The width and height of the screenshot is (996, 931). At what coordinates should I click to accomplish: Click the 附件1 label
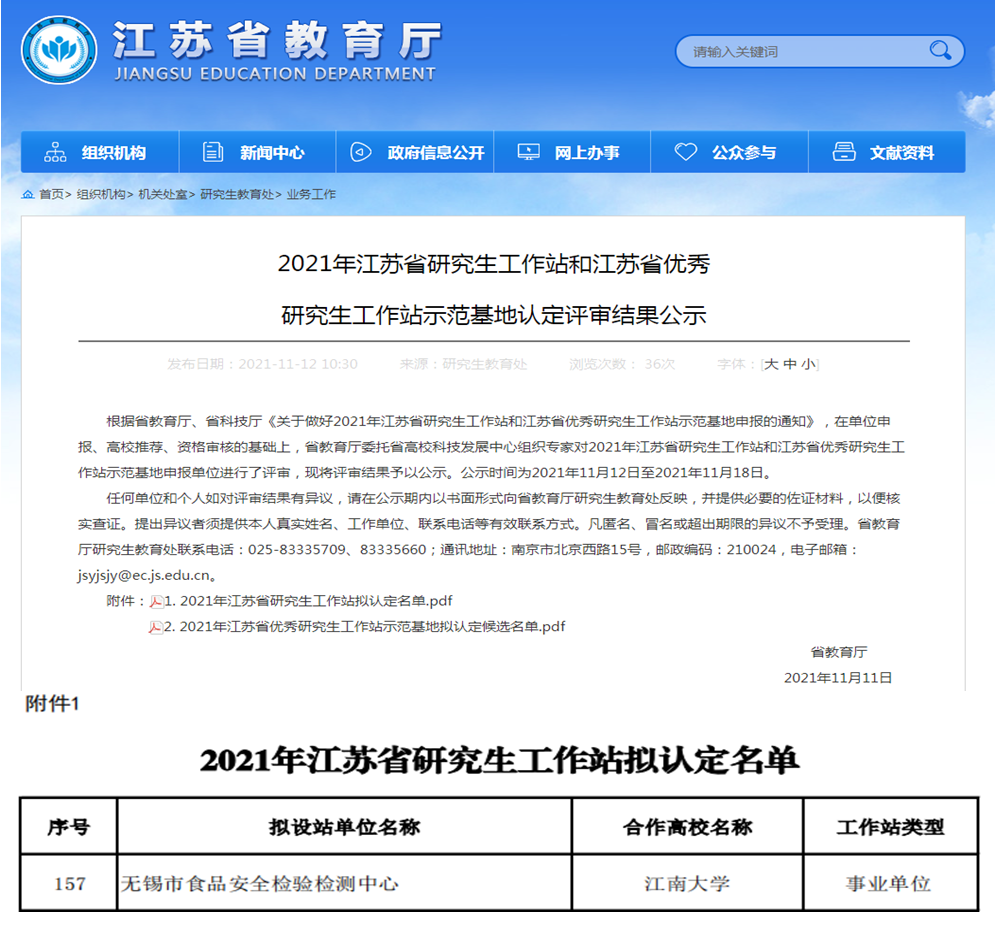click(52, 704)
